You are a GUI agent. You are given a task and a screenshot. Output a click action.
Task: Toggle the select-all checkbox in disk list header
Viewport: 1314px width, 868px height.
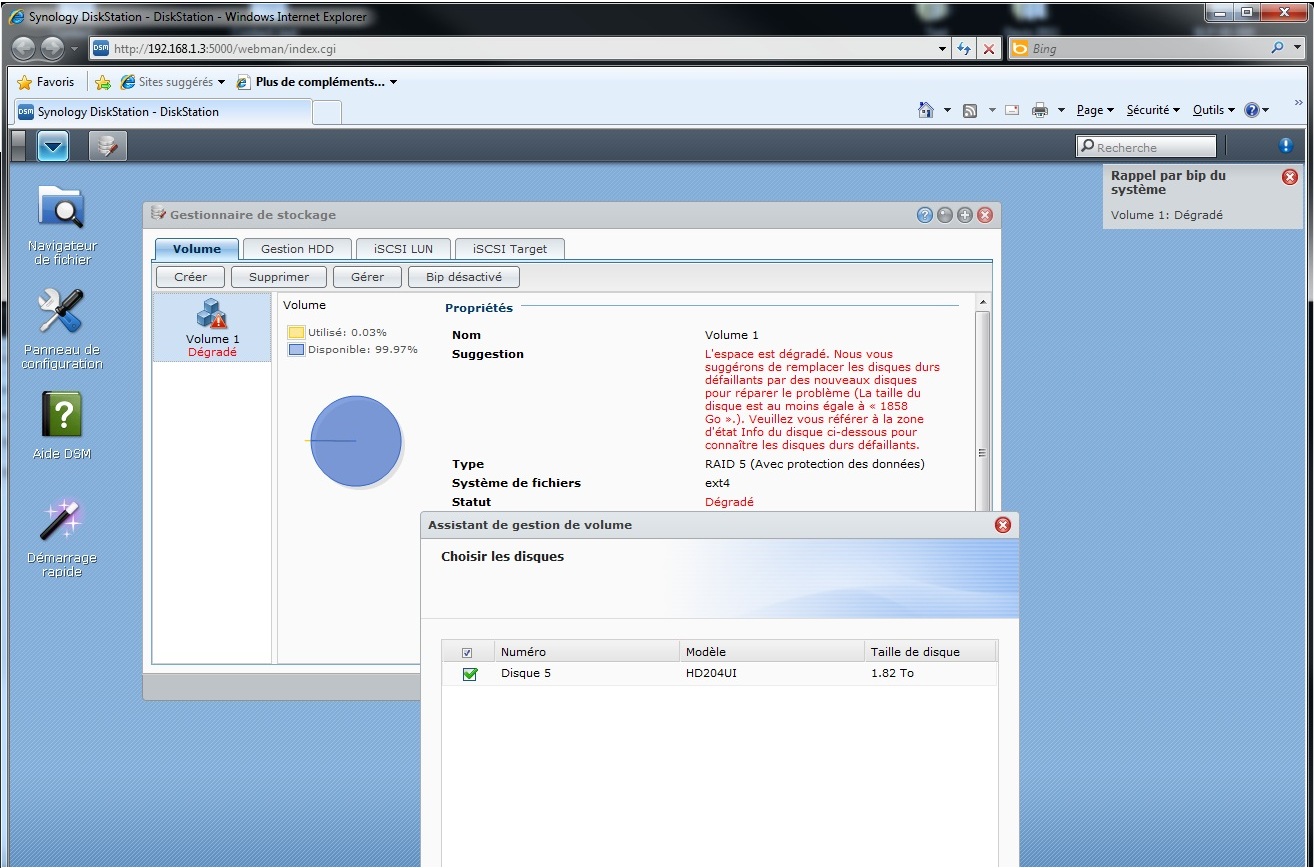click(x=467, y=653)
